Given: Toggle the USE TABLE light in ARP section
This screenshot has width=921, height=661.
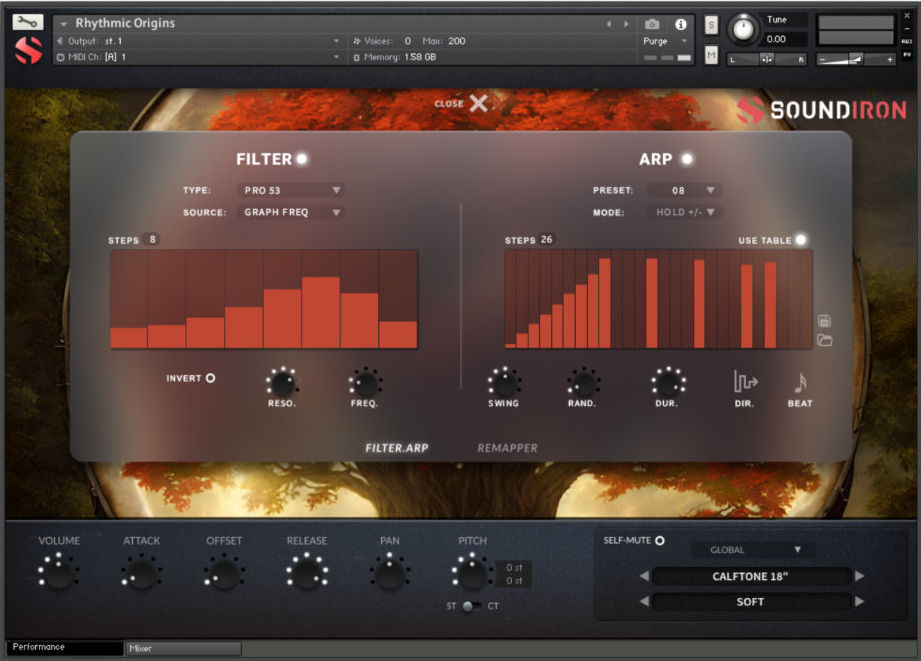Looking at the screenshot, I should 800,240.
